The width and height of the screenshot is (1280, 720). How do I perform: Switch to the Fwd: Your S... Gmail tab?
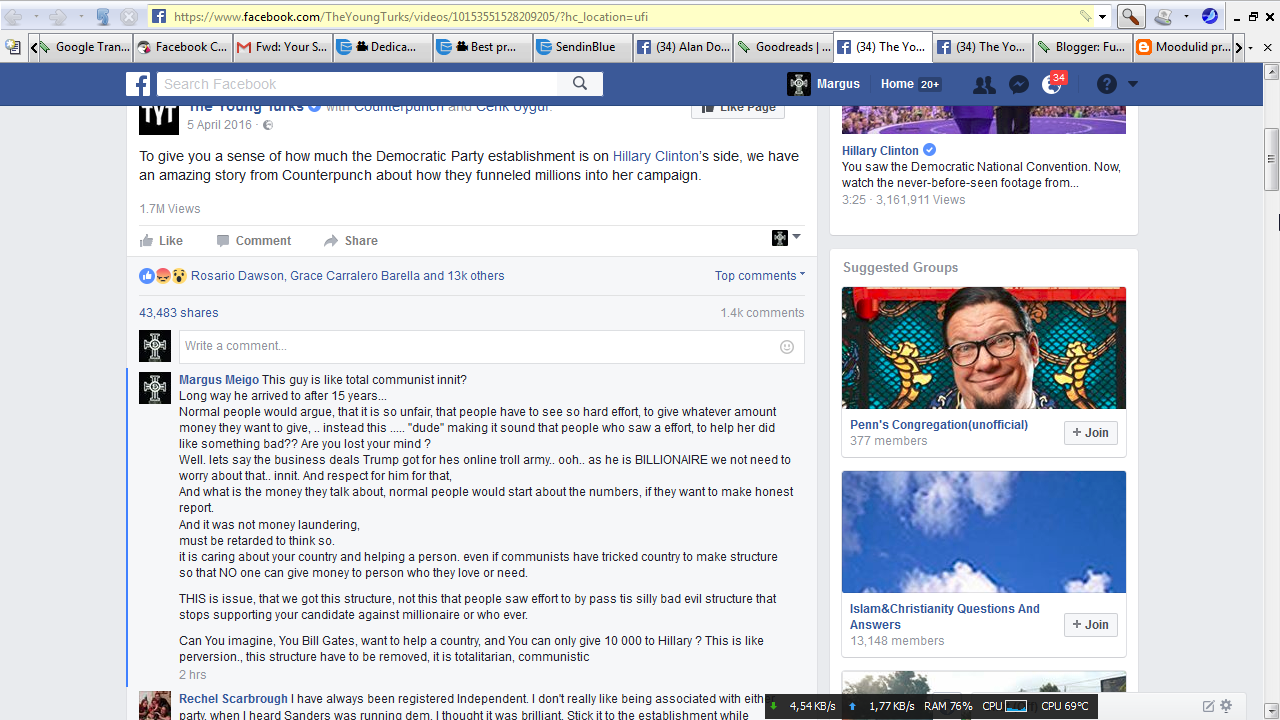(283, 47)
